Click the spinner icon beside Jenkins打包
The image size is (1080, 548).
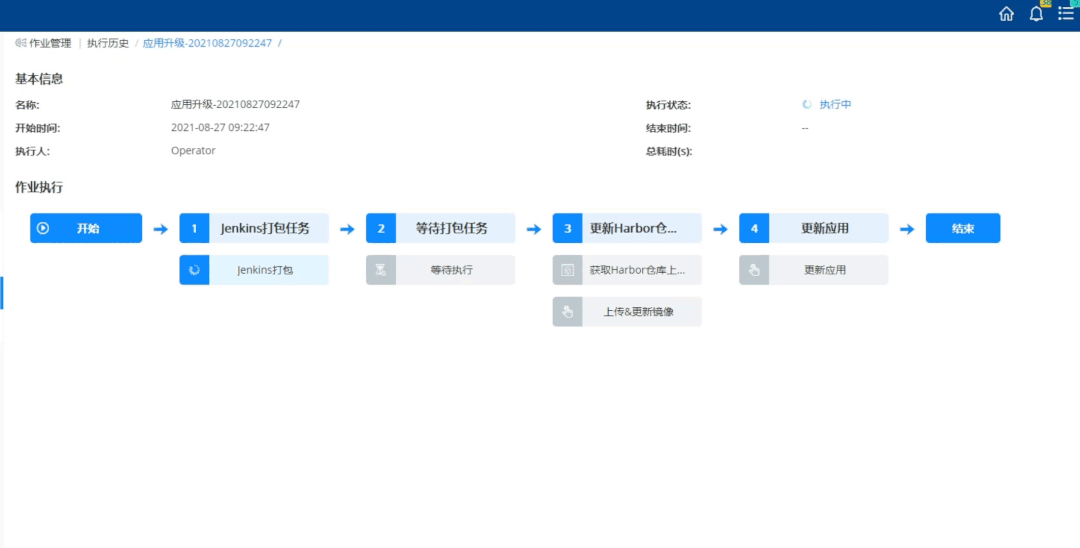[x=194, y=270]
